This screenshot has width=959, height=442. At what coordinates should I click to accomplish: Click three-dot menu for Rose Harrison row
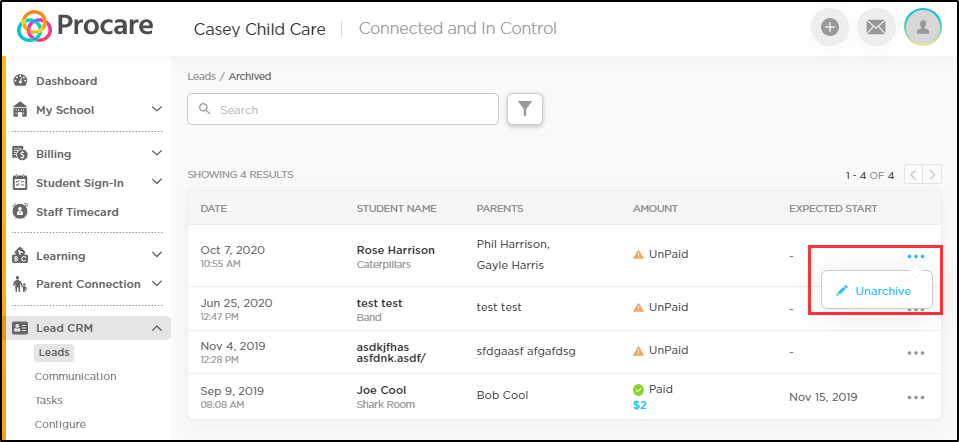916,257
